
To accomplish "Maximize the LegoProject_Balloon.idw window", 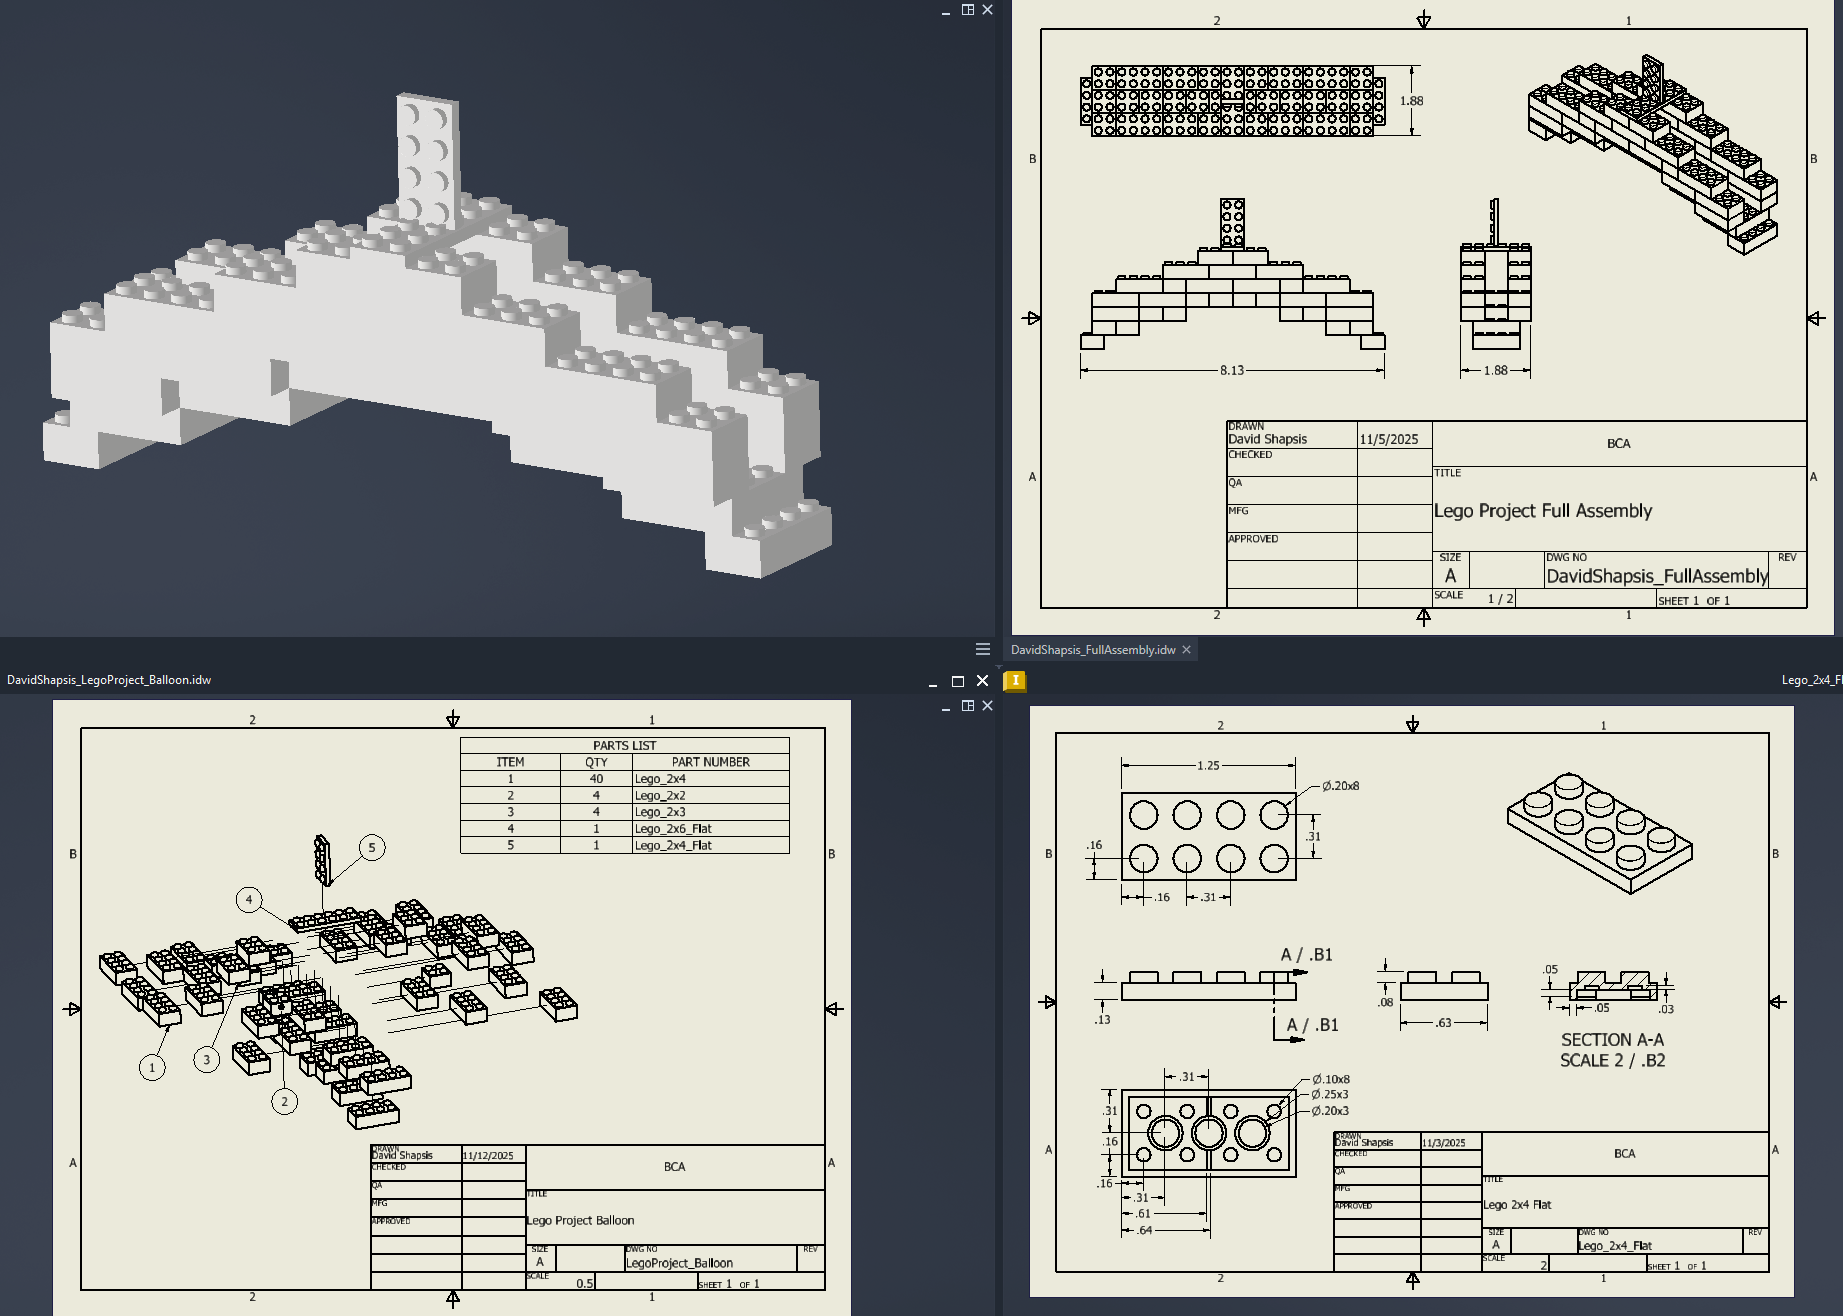I will click(957, 680).
